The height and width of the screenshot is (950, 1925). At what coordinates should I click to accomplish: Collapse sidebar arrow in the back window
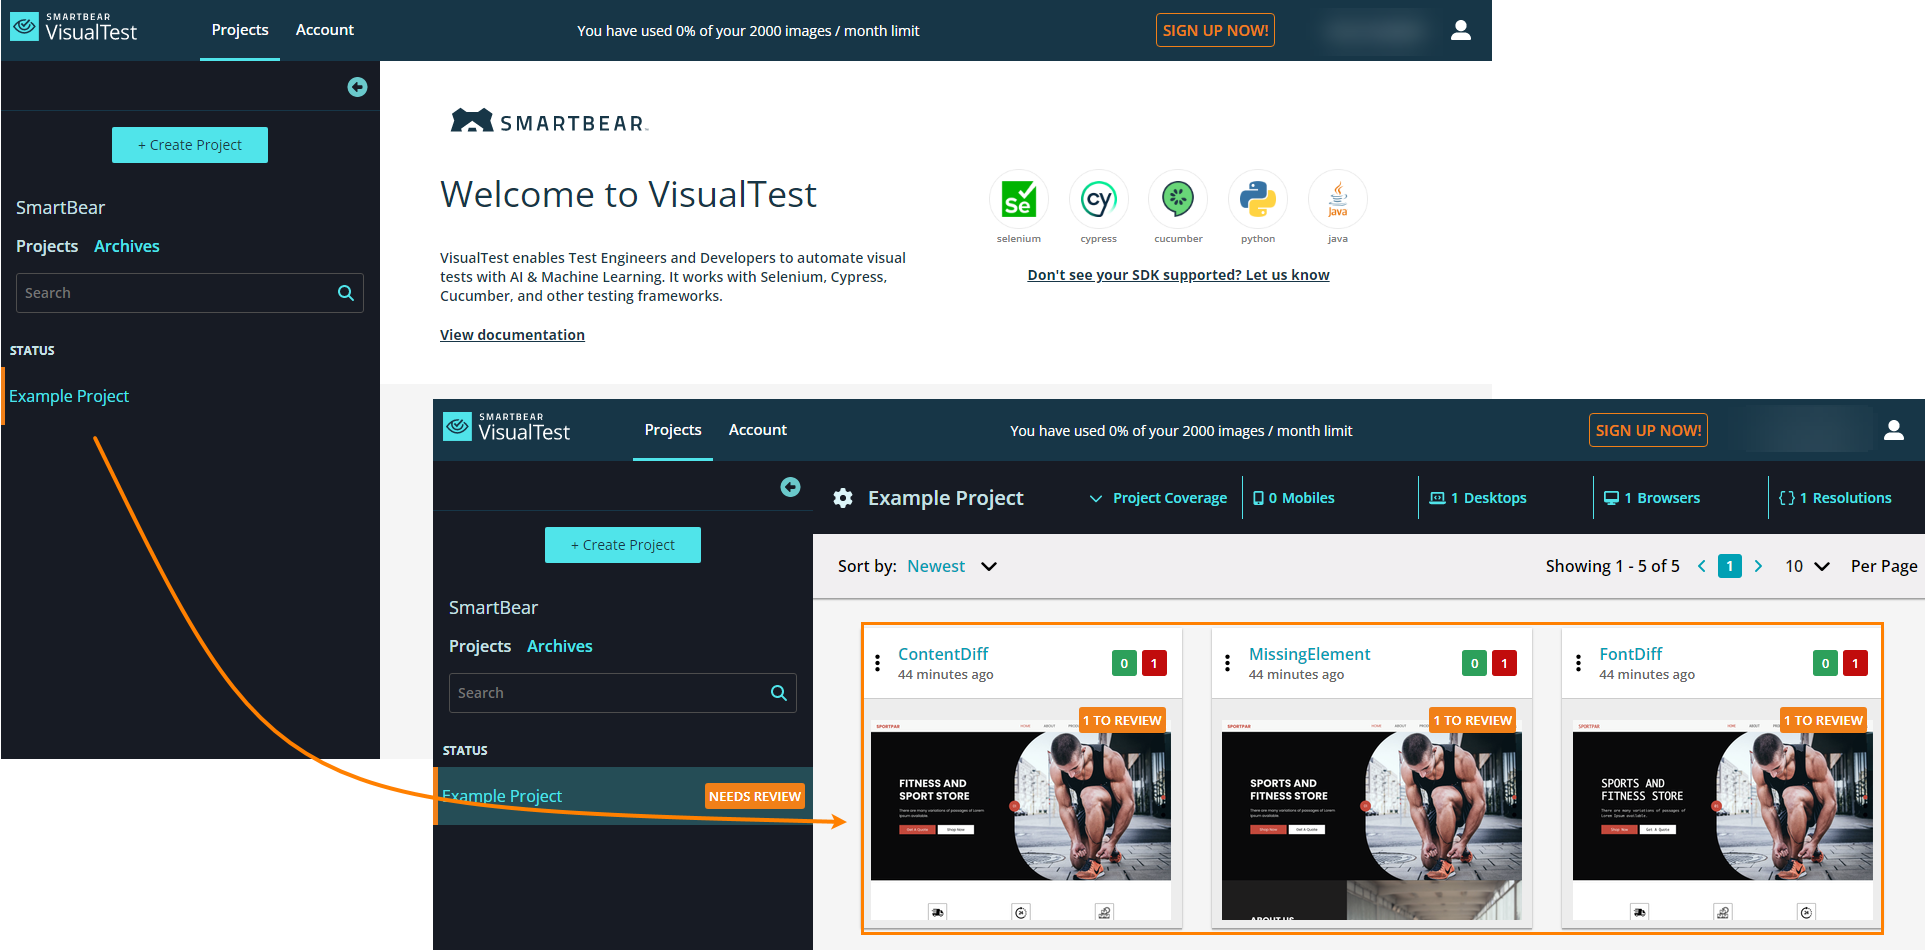click(357, 87)
